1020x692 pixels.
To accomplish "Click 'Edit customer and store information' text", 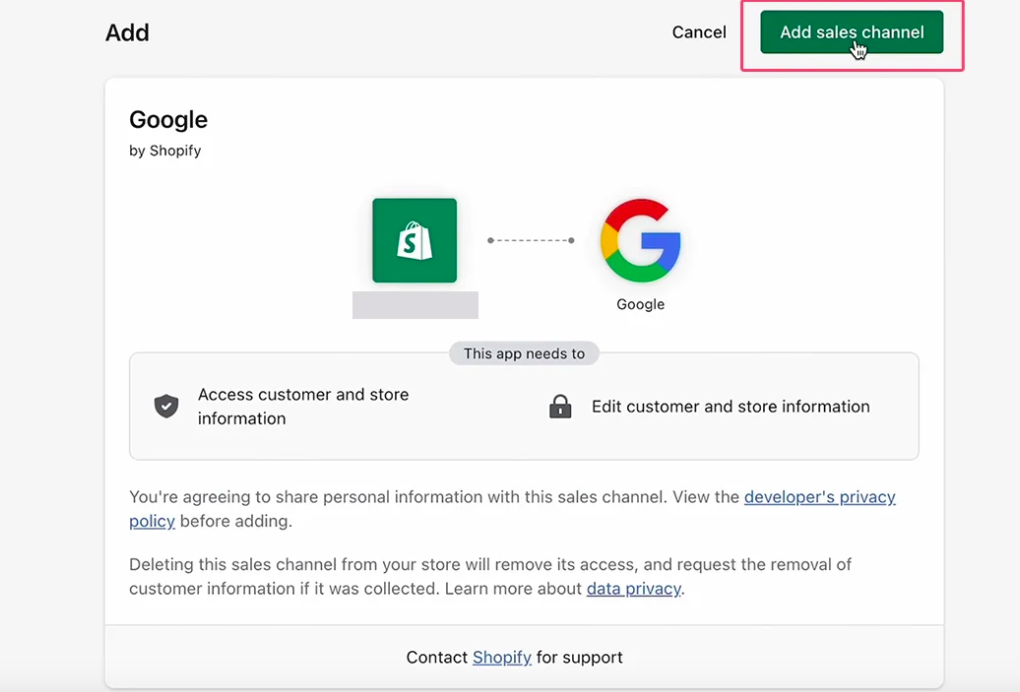I will tap(731, 406).
